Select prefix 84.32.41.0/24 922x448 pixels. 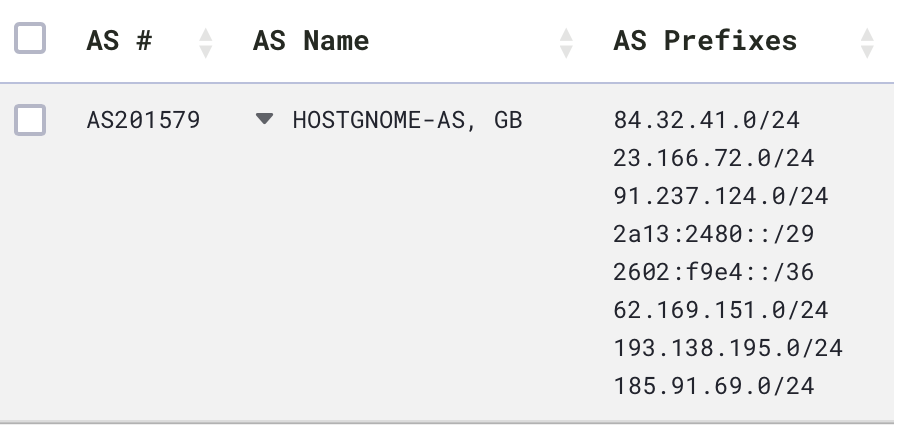tap(707, 121)
